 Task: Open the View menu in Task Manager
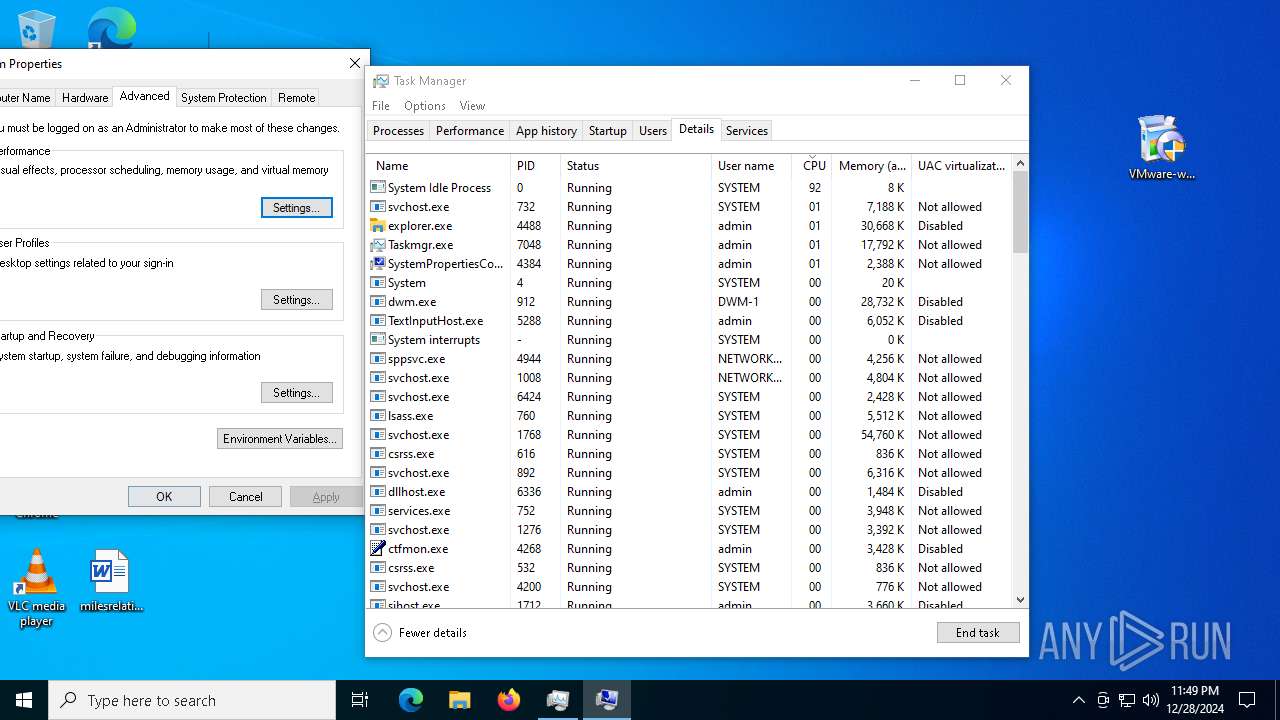pyautogui.click(x=472, y=106)
